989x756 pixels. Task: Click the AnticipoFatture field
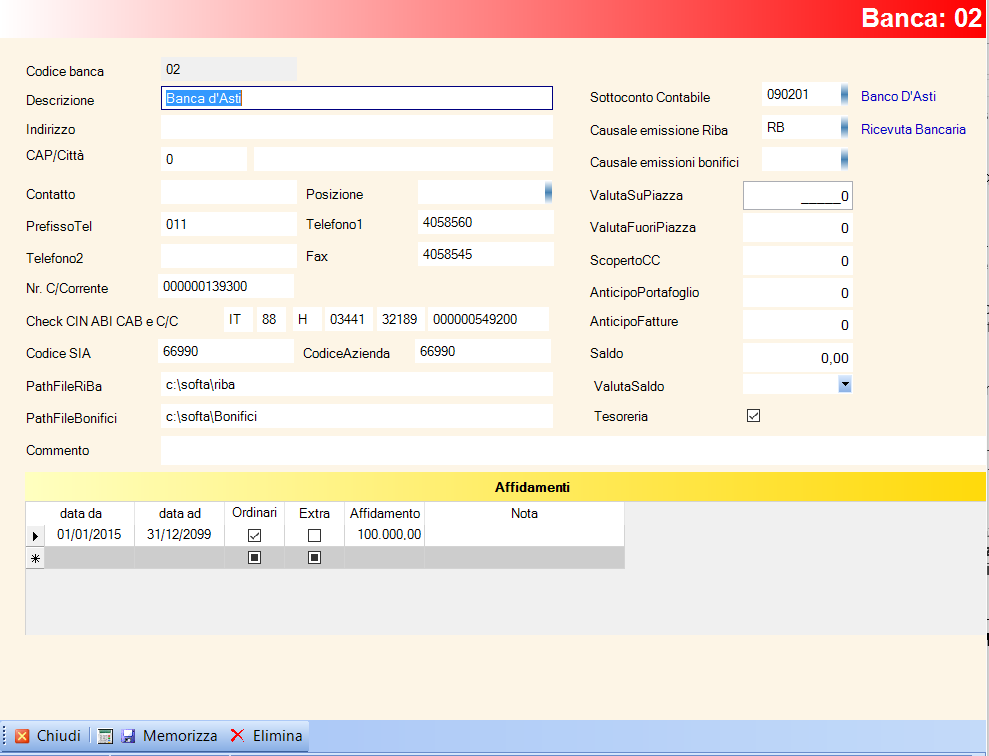coord(798,325)
